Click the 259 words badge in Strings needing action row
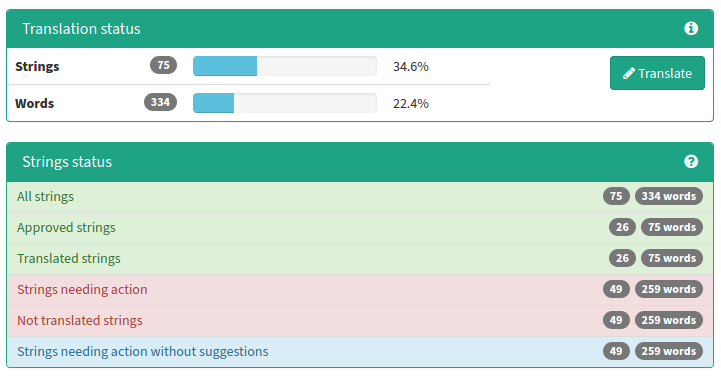Image resolution: width=721 pixels, height=378 pixels. pos(669,289)
